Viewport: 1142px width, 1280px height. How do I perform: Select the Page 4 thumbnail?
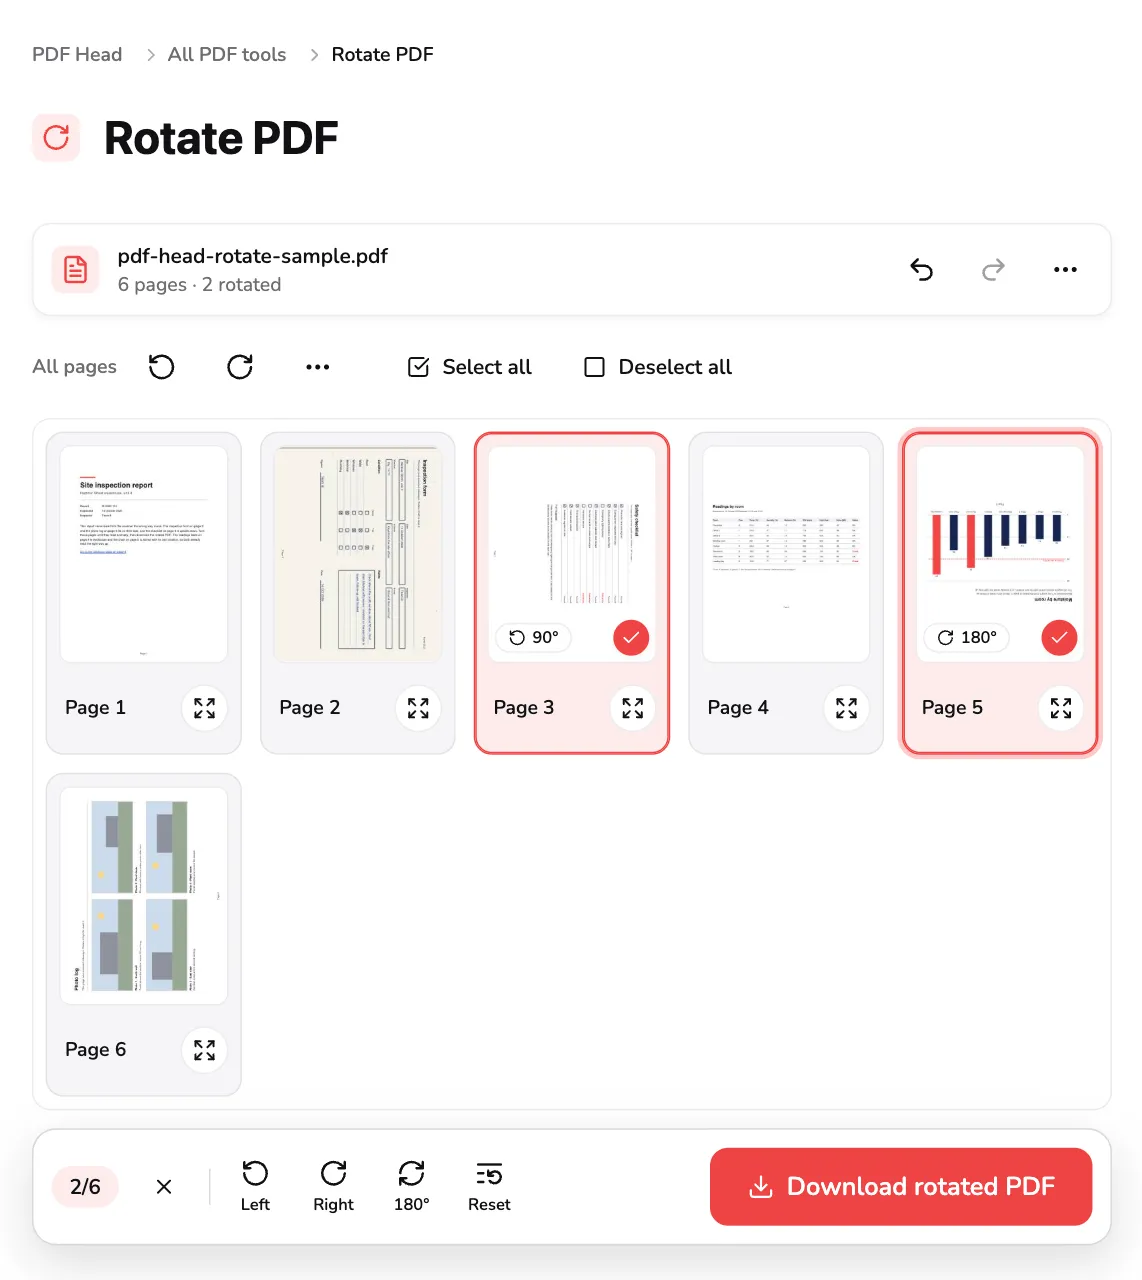(x=786, y=554)
